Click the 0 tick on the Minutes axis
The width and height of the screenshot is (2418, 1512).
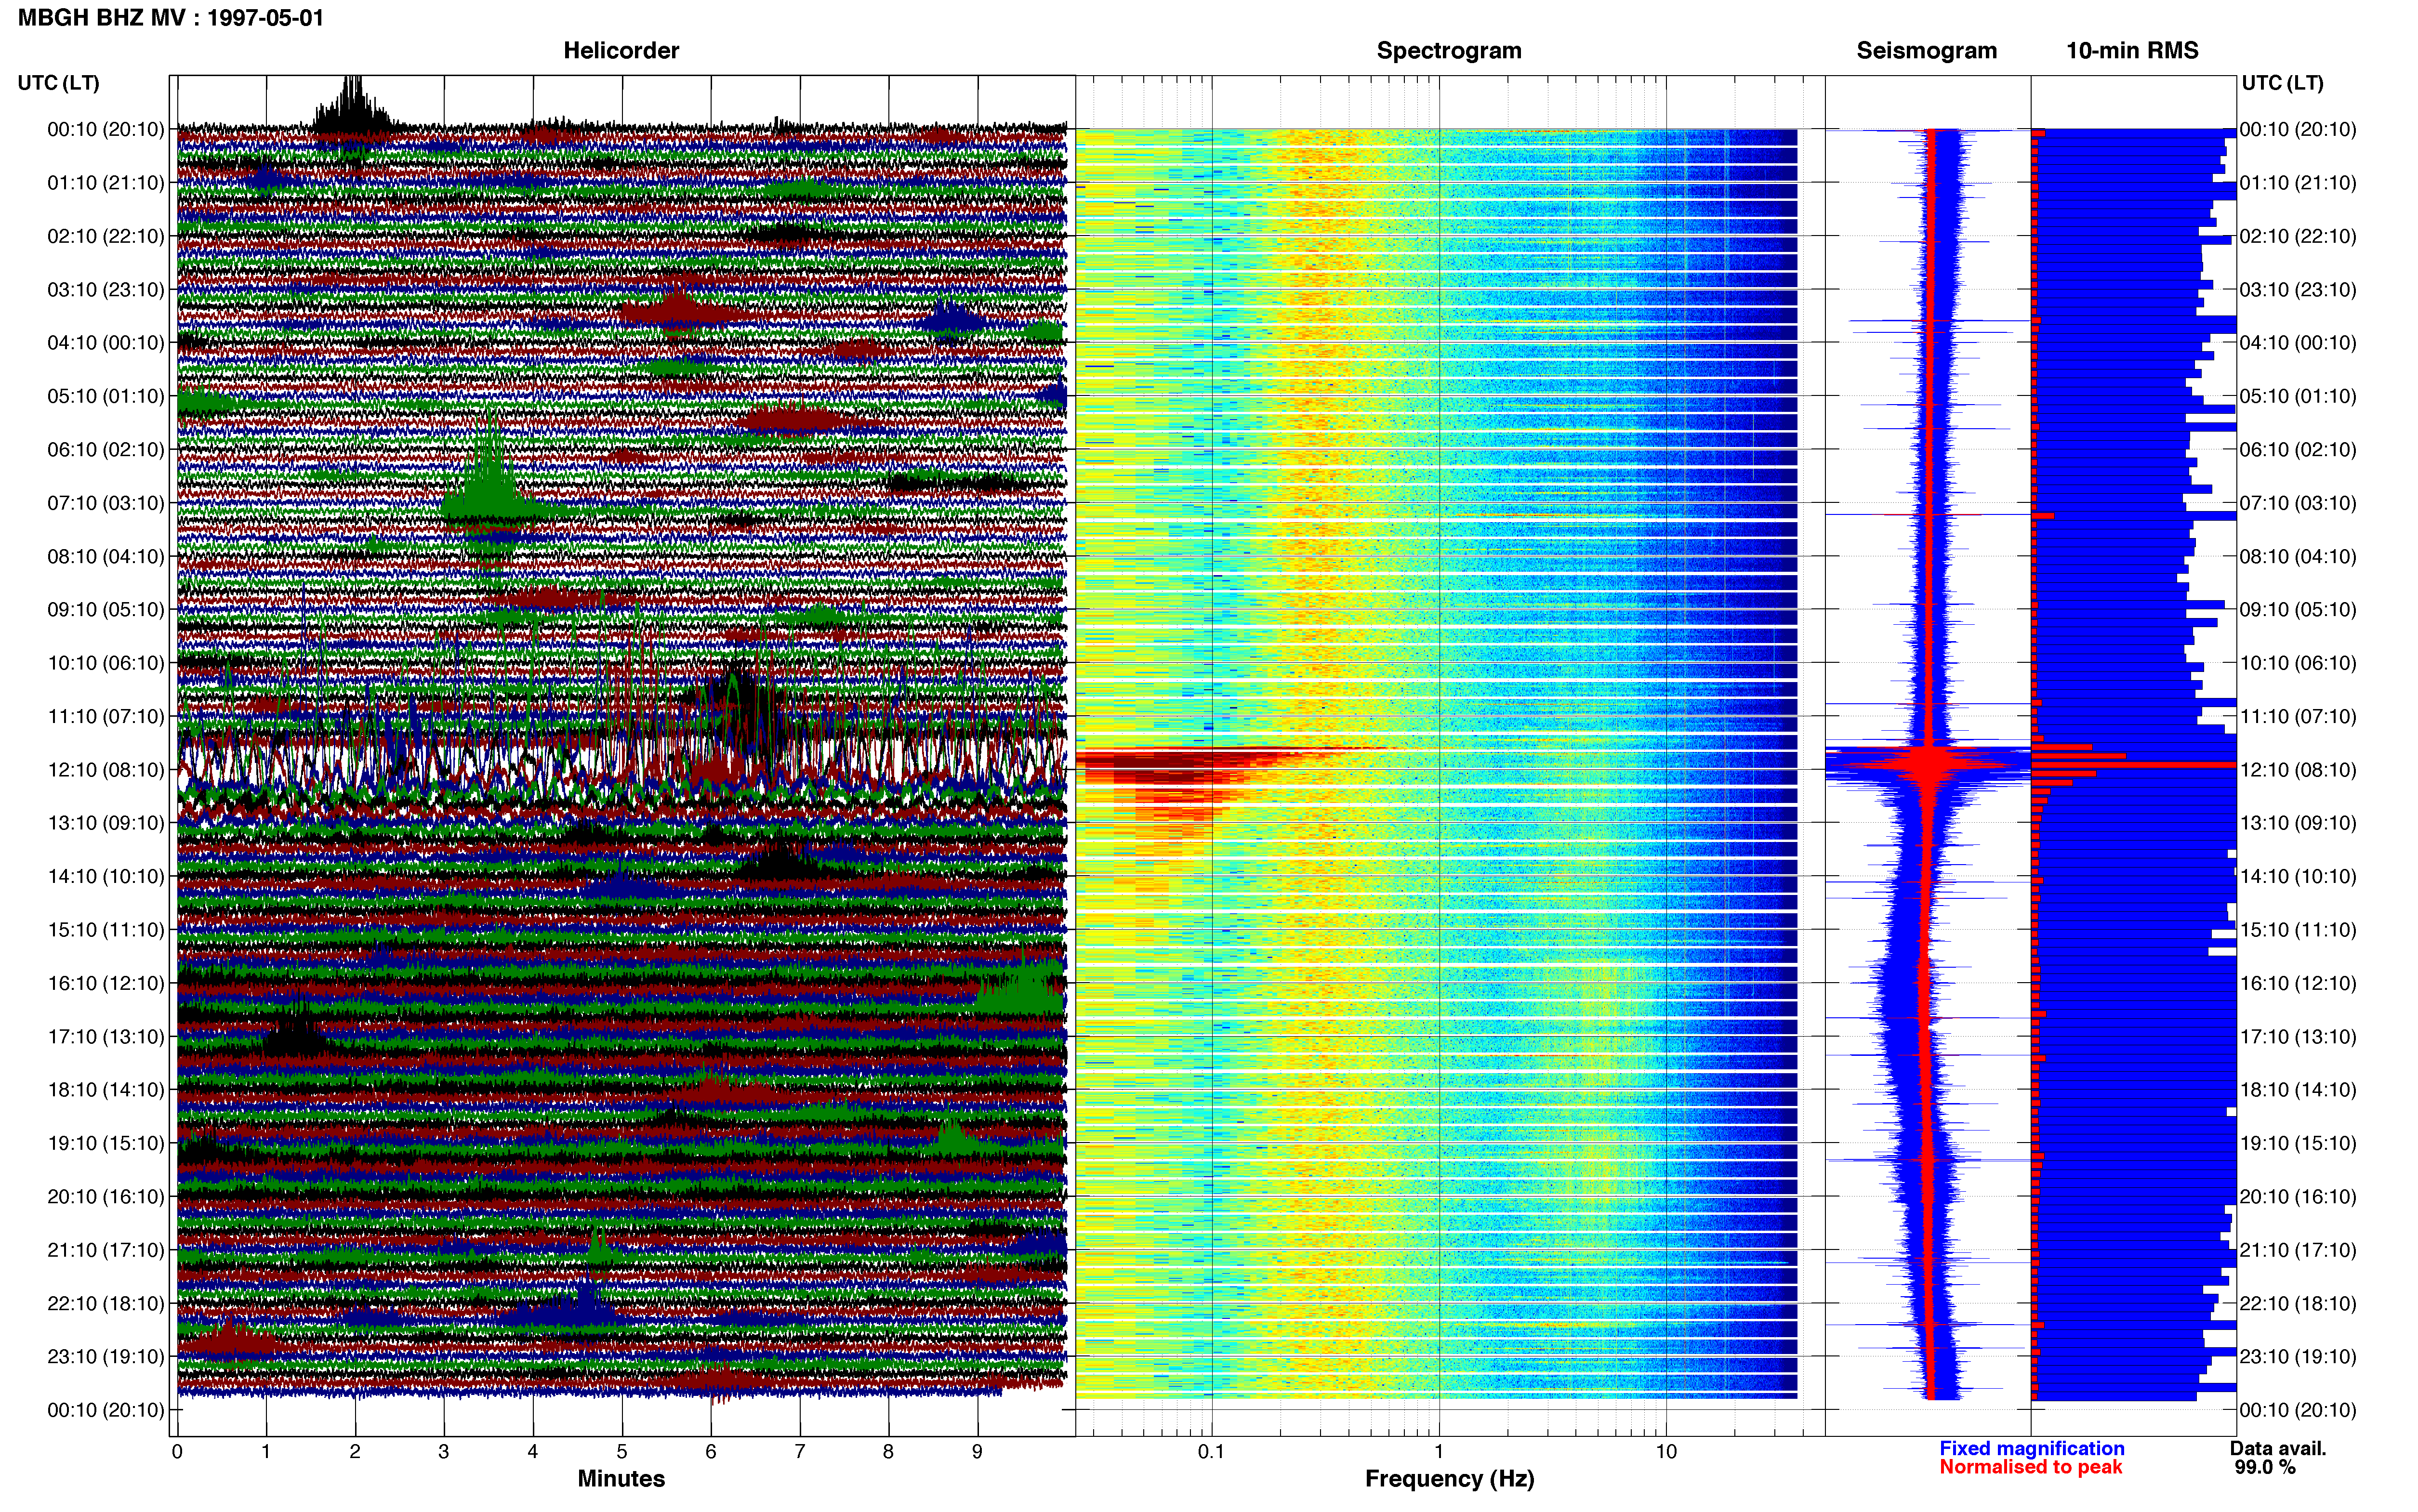(177, 1452)
